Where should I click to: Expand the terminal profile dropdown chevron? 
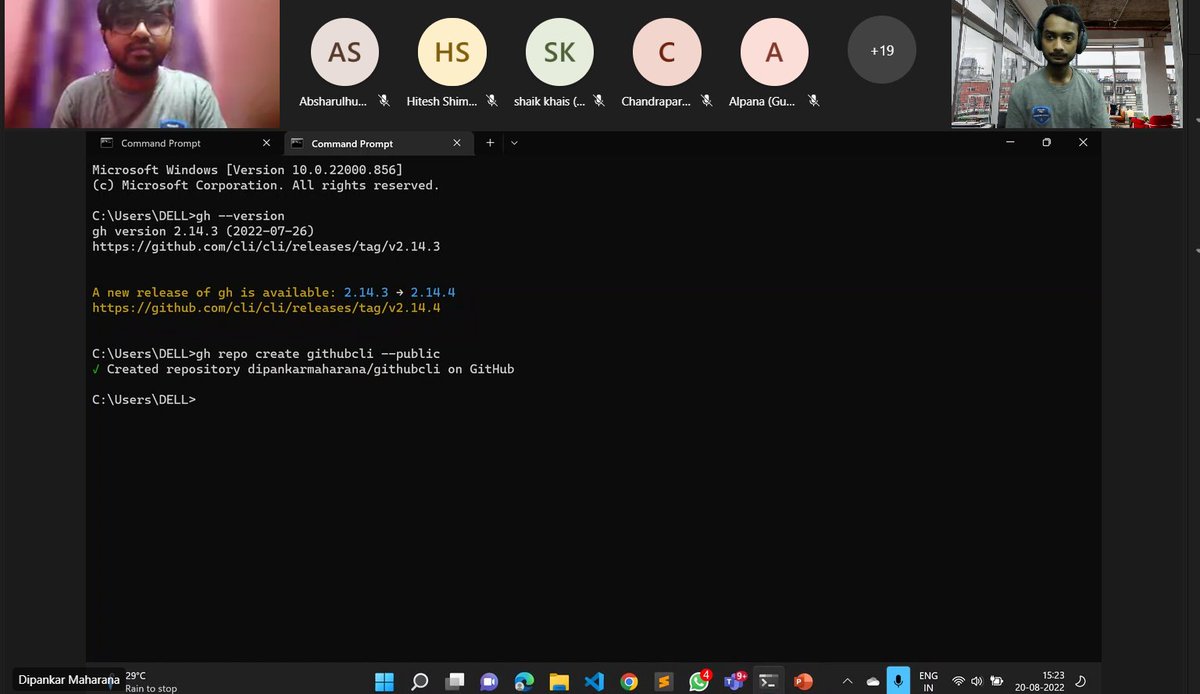[x=514, y=143]
